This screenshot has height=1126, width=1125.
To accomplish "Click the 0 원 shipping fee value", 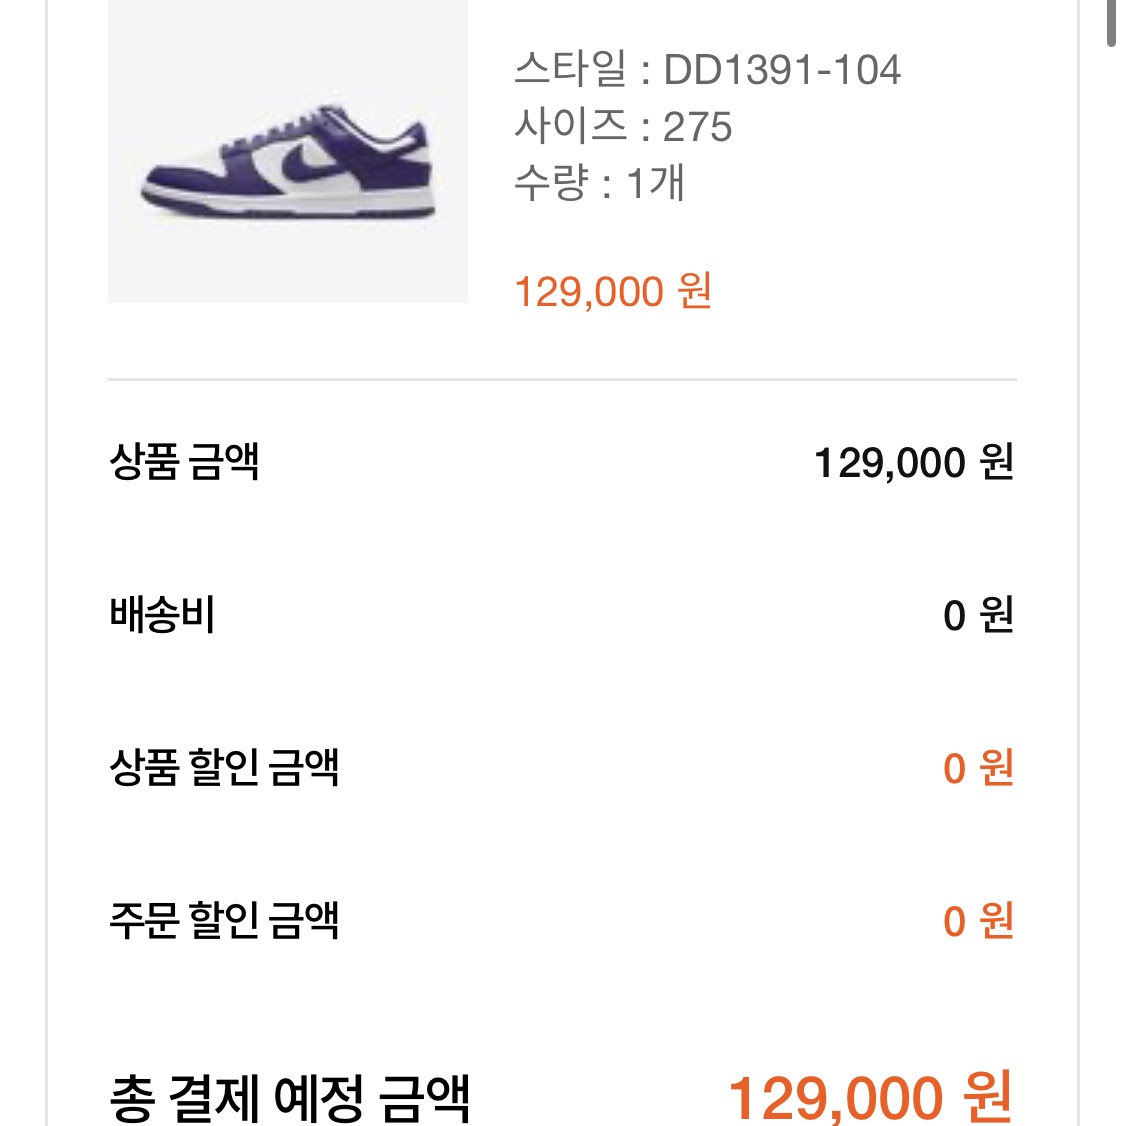I will coord(978,615).
